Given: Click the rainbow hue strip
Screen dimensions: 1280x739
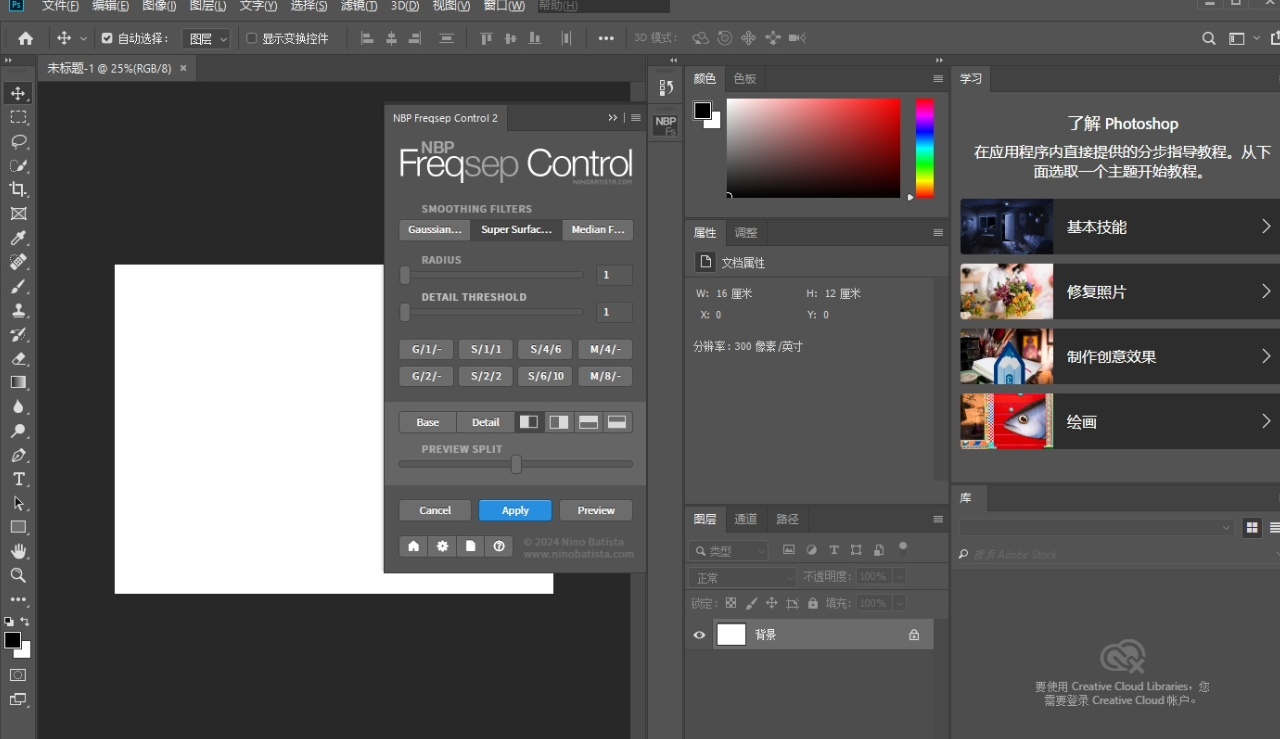Looking at the screenshot, I should [x=925, y=148].
